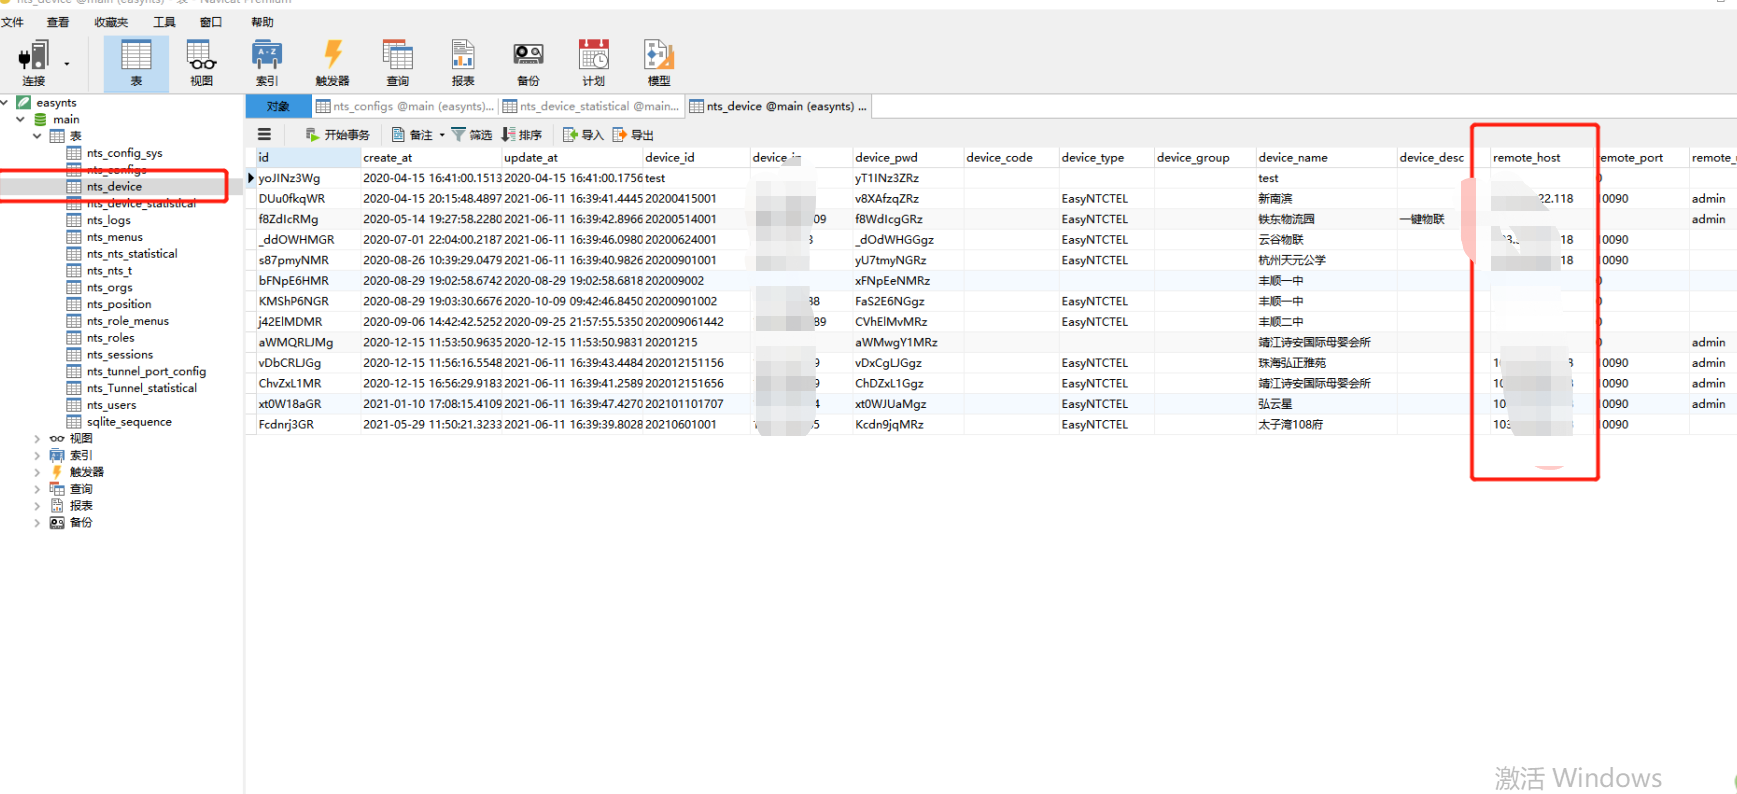
Task: Open the 视图 glasses icon in main toolbar
Action: tap(201, 63)
